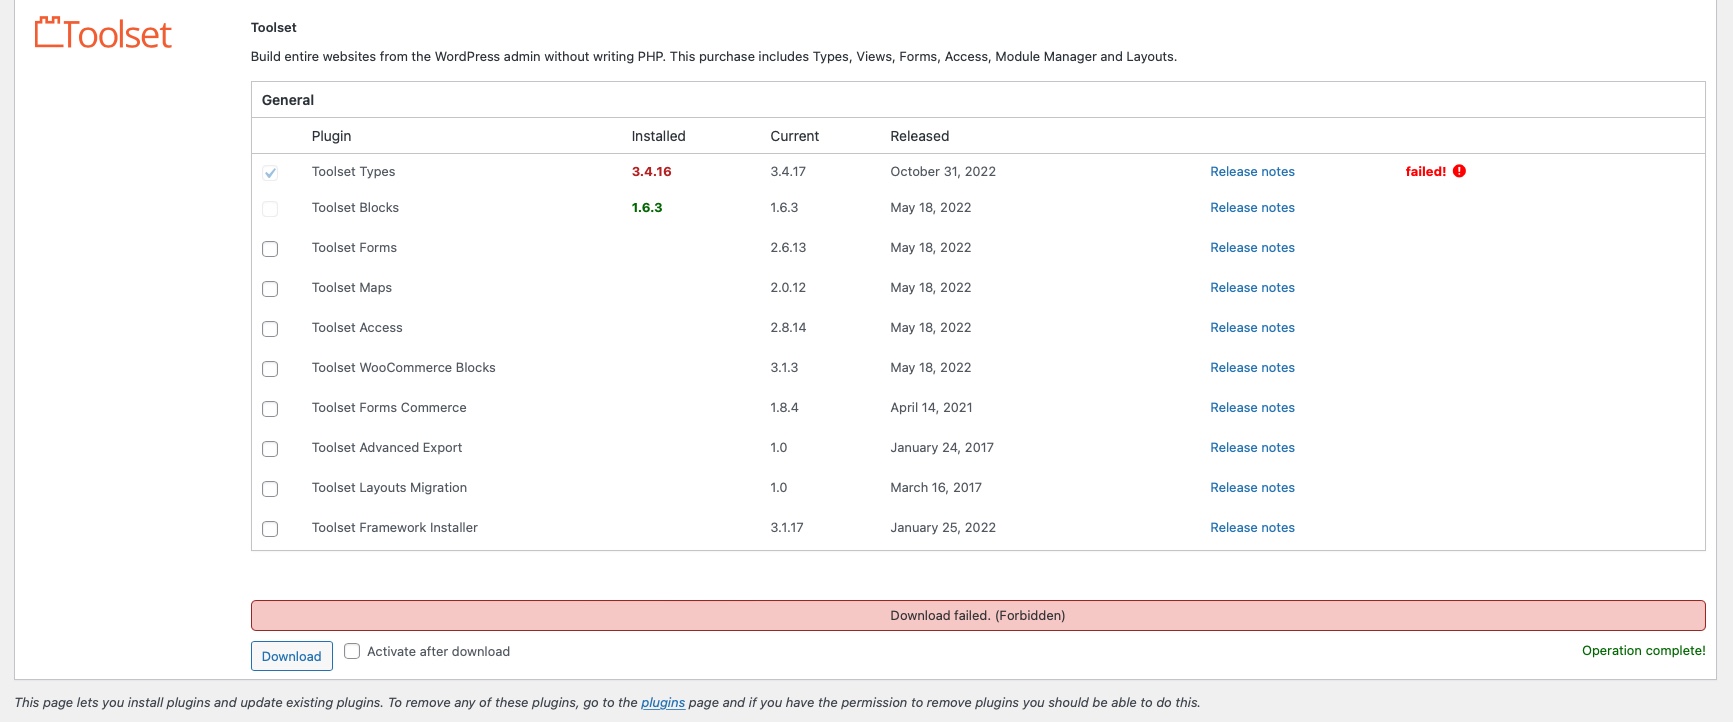The image size is (1733, 722).
Task: Check the Toolset Forms checkbox
Action: coord(270,249)
